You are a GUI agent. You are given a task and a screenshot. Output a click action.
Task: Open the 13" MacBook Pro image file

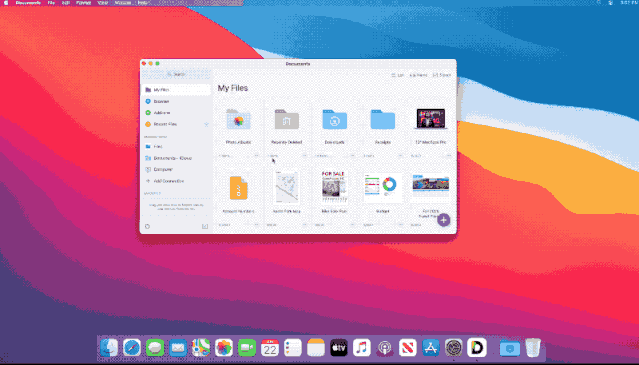(431, 119)
